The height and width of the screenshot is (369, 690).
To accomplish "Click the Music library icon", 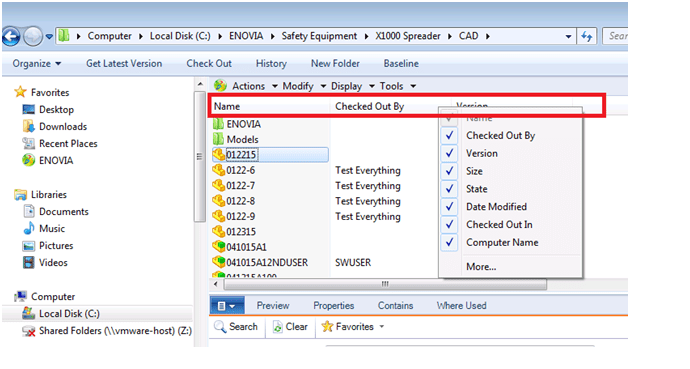I will click(29, 228).
